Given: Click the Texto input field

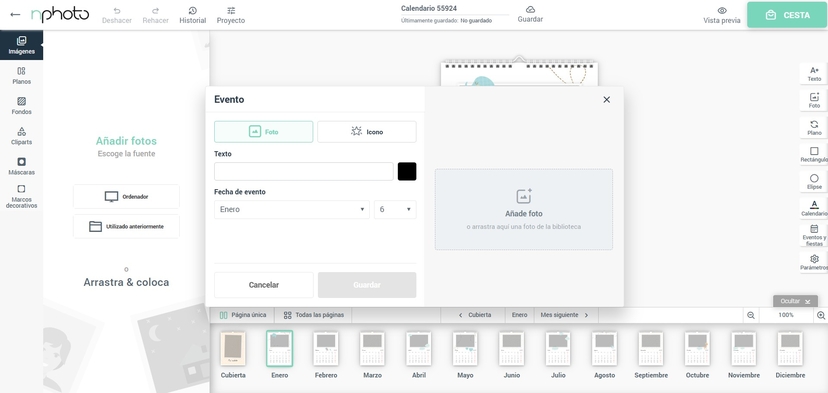Looking at the screenshot, I should pyautogui.click(x=304, y=171).
